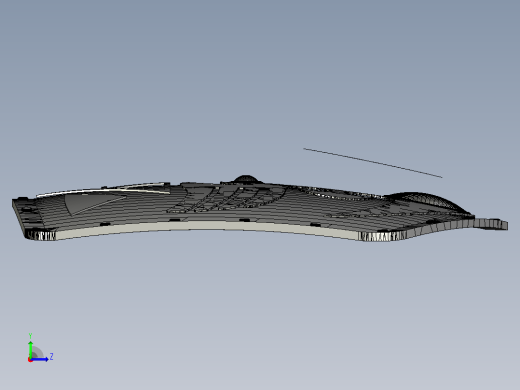Screen dimensions: 520x390
Task: Click the dome bump on the model top
Action: click(x=247, y=179)
